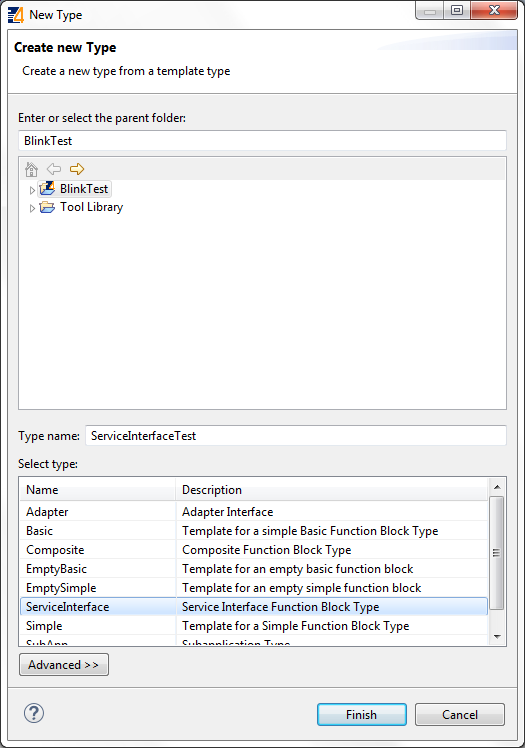525x748 pixels.
Task: Sort the type list by Name column header
Action: pyautogui.click(x=98, y=489)
